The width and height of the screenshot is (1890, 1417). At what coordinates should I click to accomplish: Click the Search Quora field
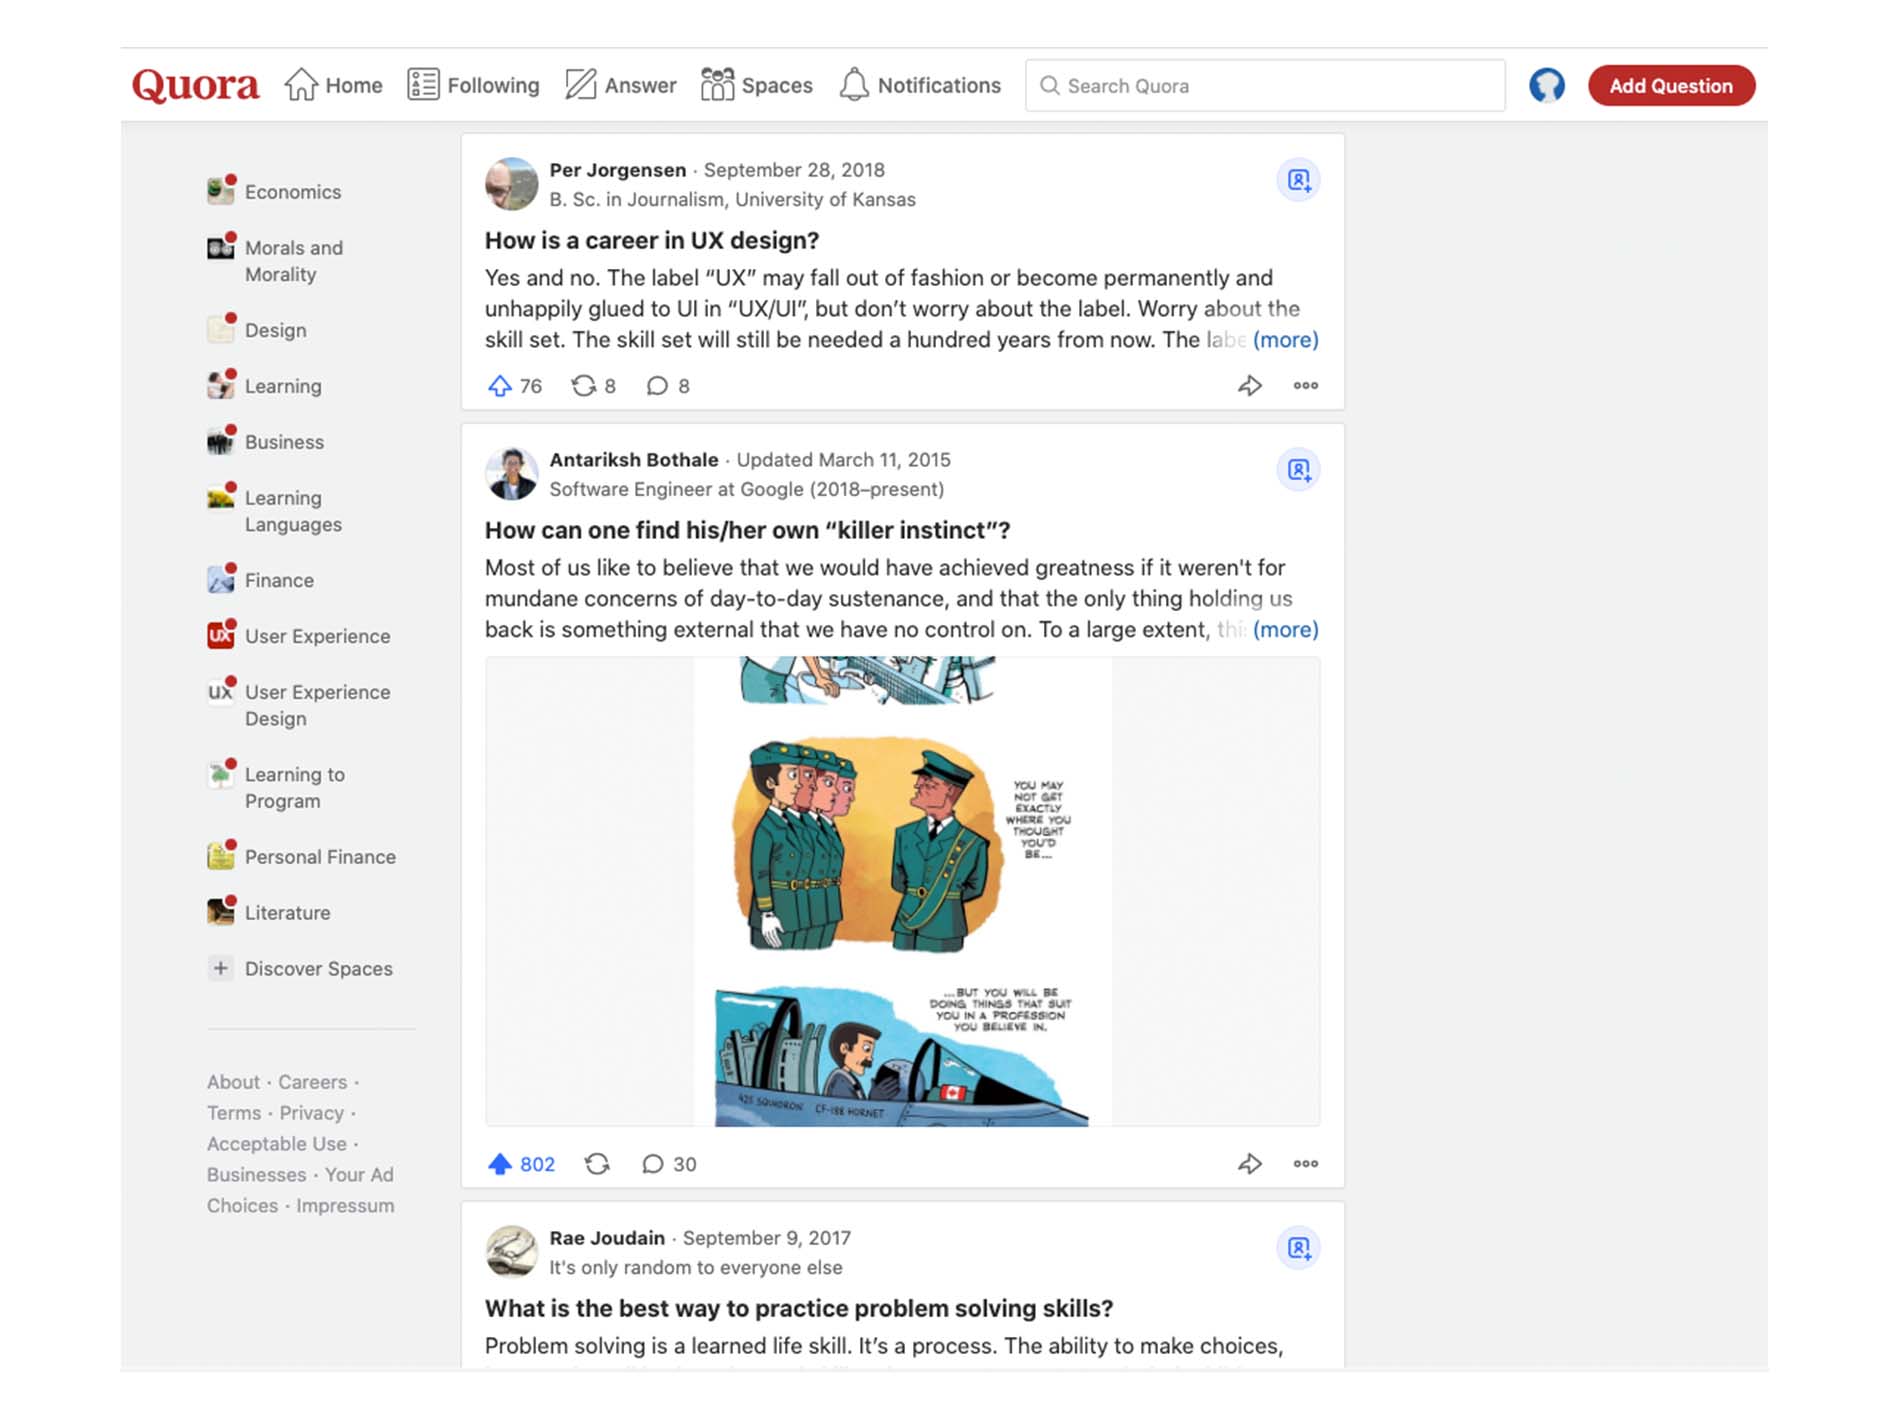(x=1265, y=86)
